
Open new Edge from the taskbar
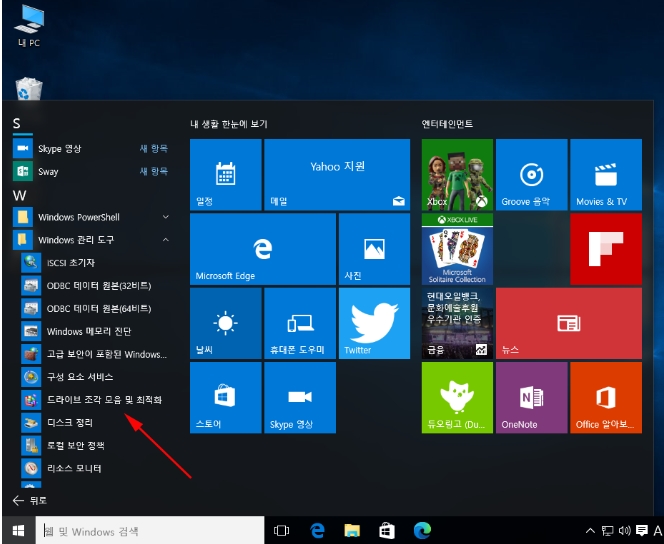(x=422, y=530)
